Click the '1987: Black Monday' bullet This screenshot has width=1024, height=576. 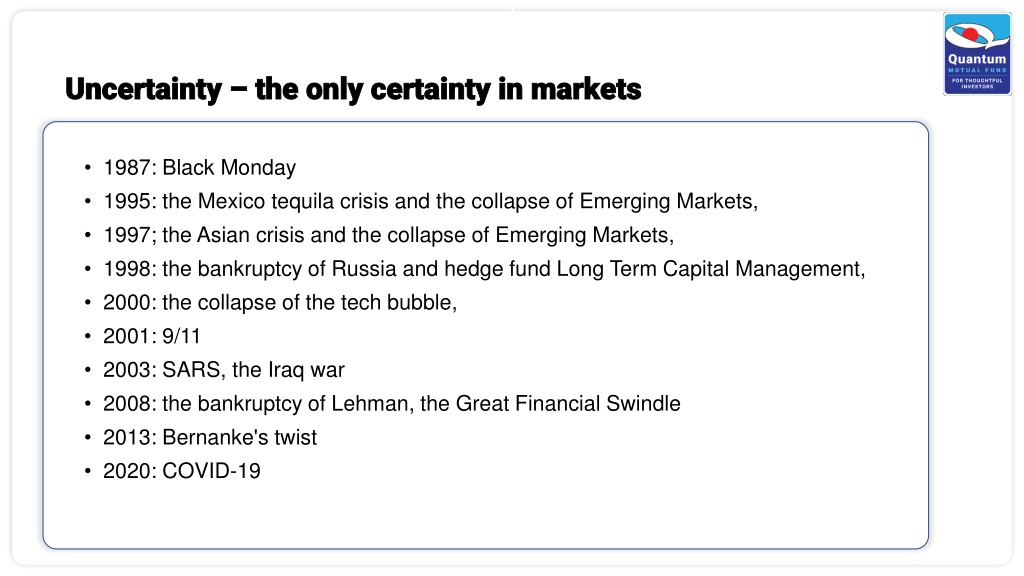coord(199,168)
